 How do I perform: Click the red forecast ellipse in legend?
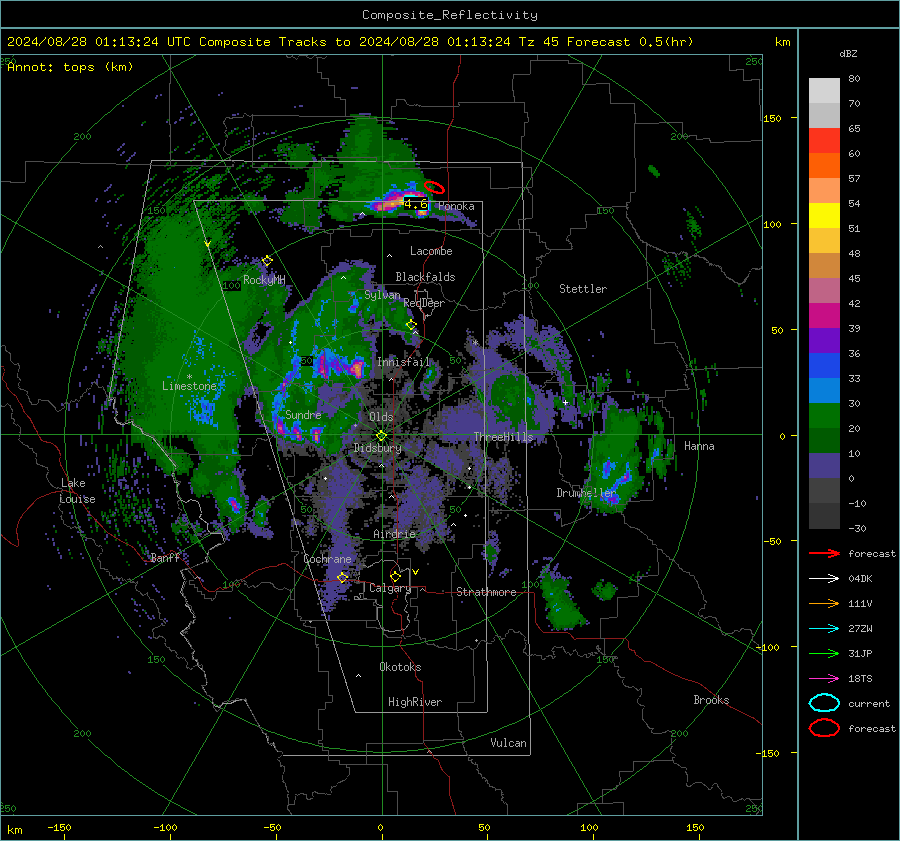824,728
